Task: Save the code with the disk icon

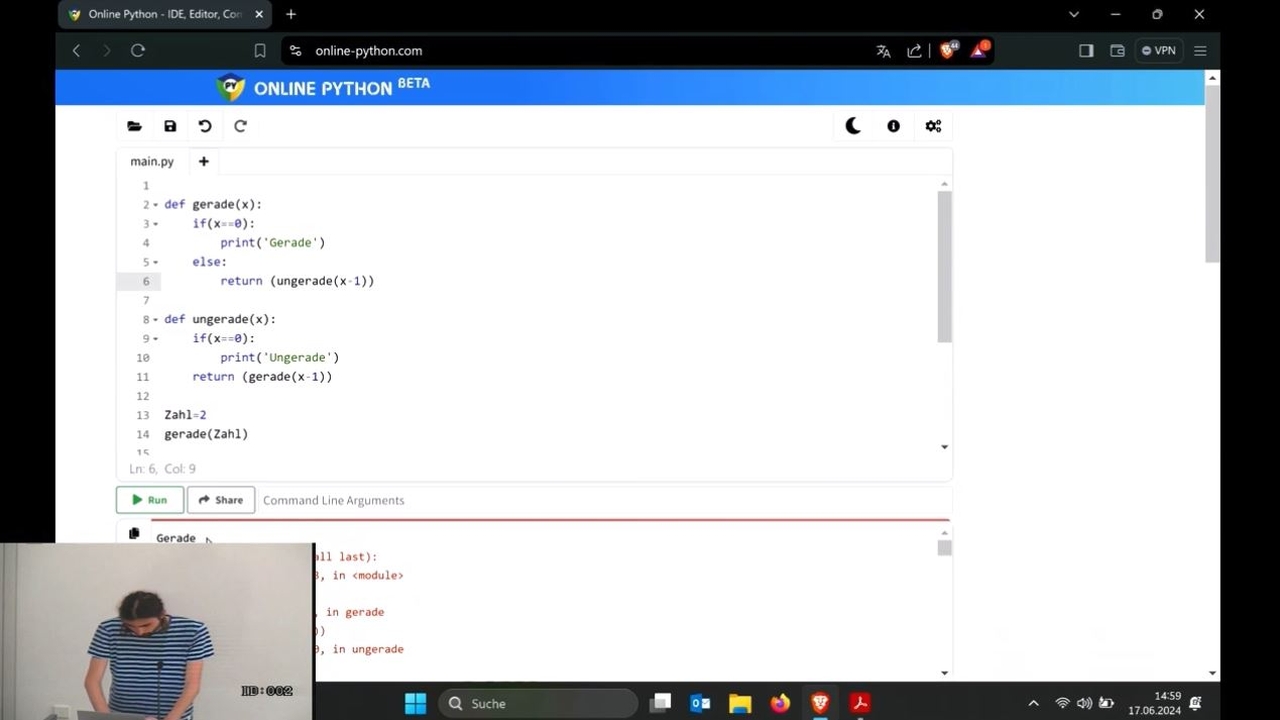Action: [x=170, y=126]
